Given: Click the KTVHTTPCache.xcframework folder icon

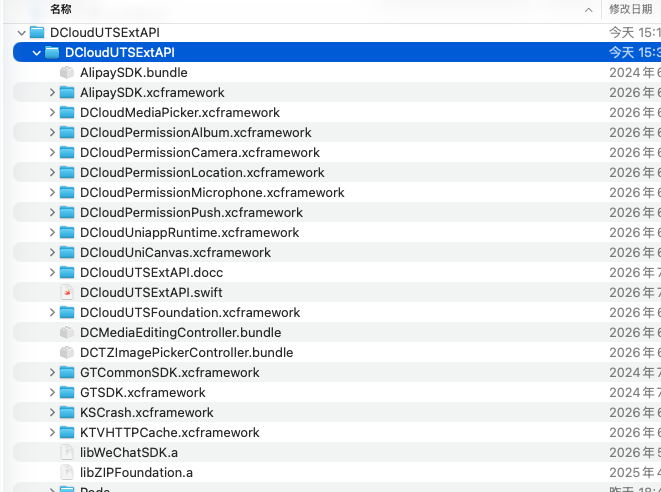Looking at the screenshot, I should click(x=67, y=433).
